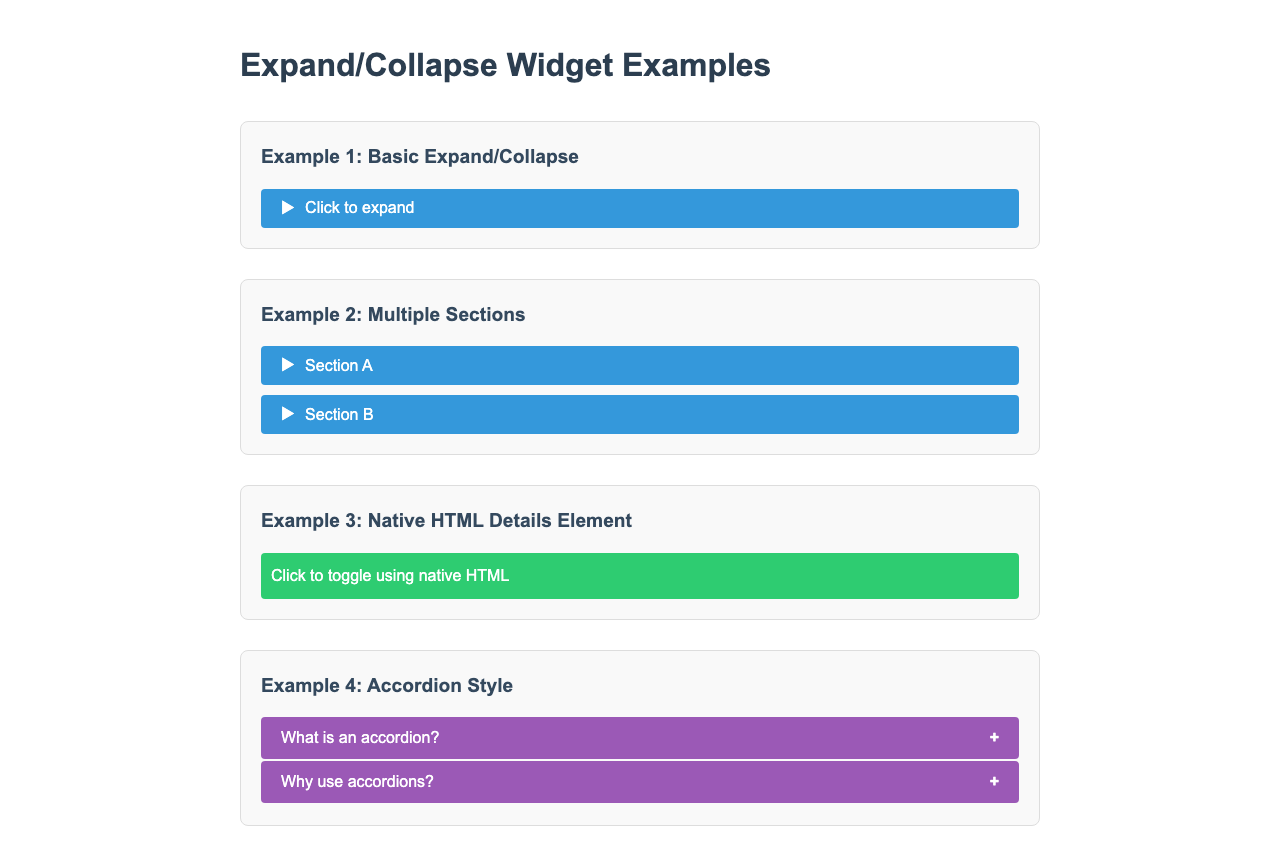Click the plus icon for Why use accordions
1280x866 pixels.
994,781
